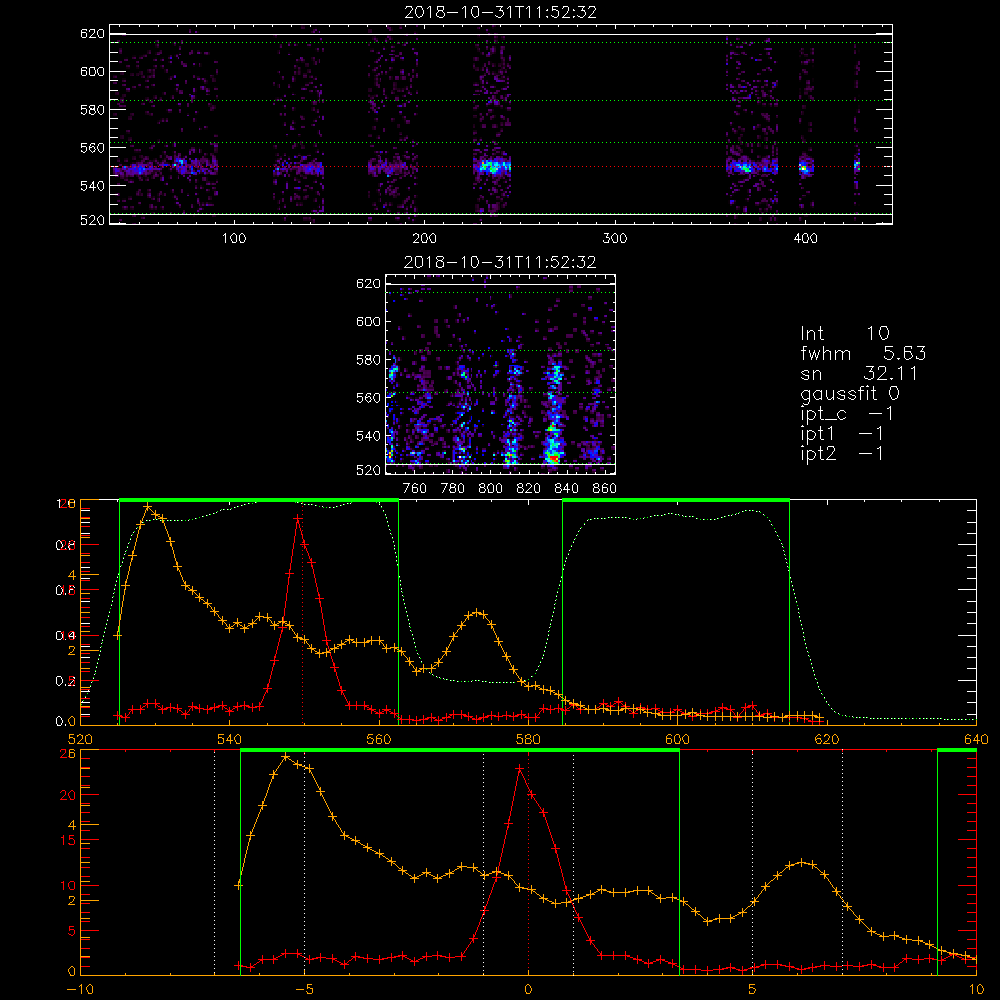Screen dimensions: 1000x1000
Task: Click red y-axis label 15 on bottom plot
Action: point(68,841)
